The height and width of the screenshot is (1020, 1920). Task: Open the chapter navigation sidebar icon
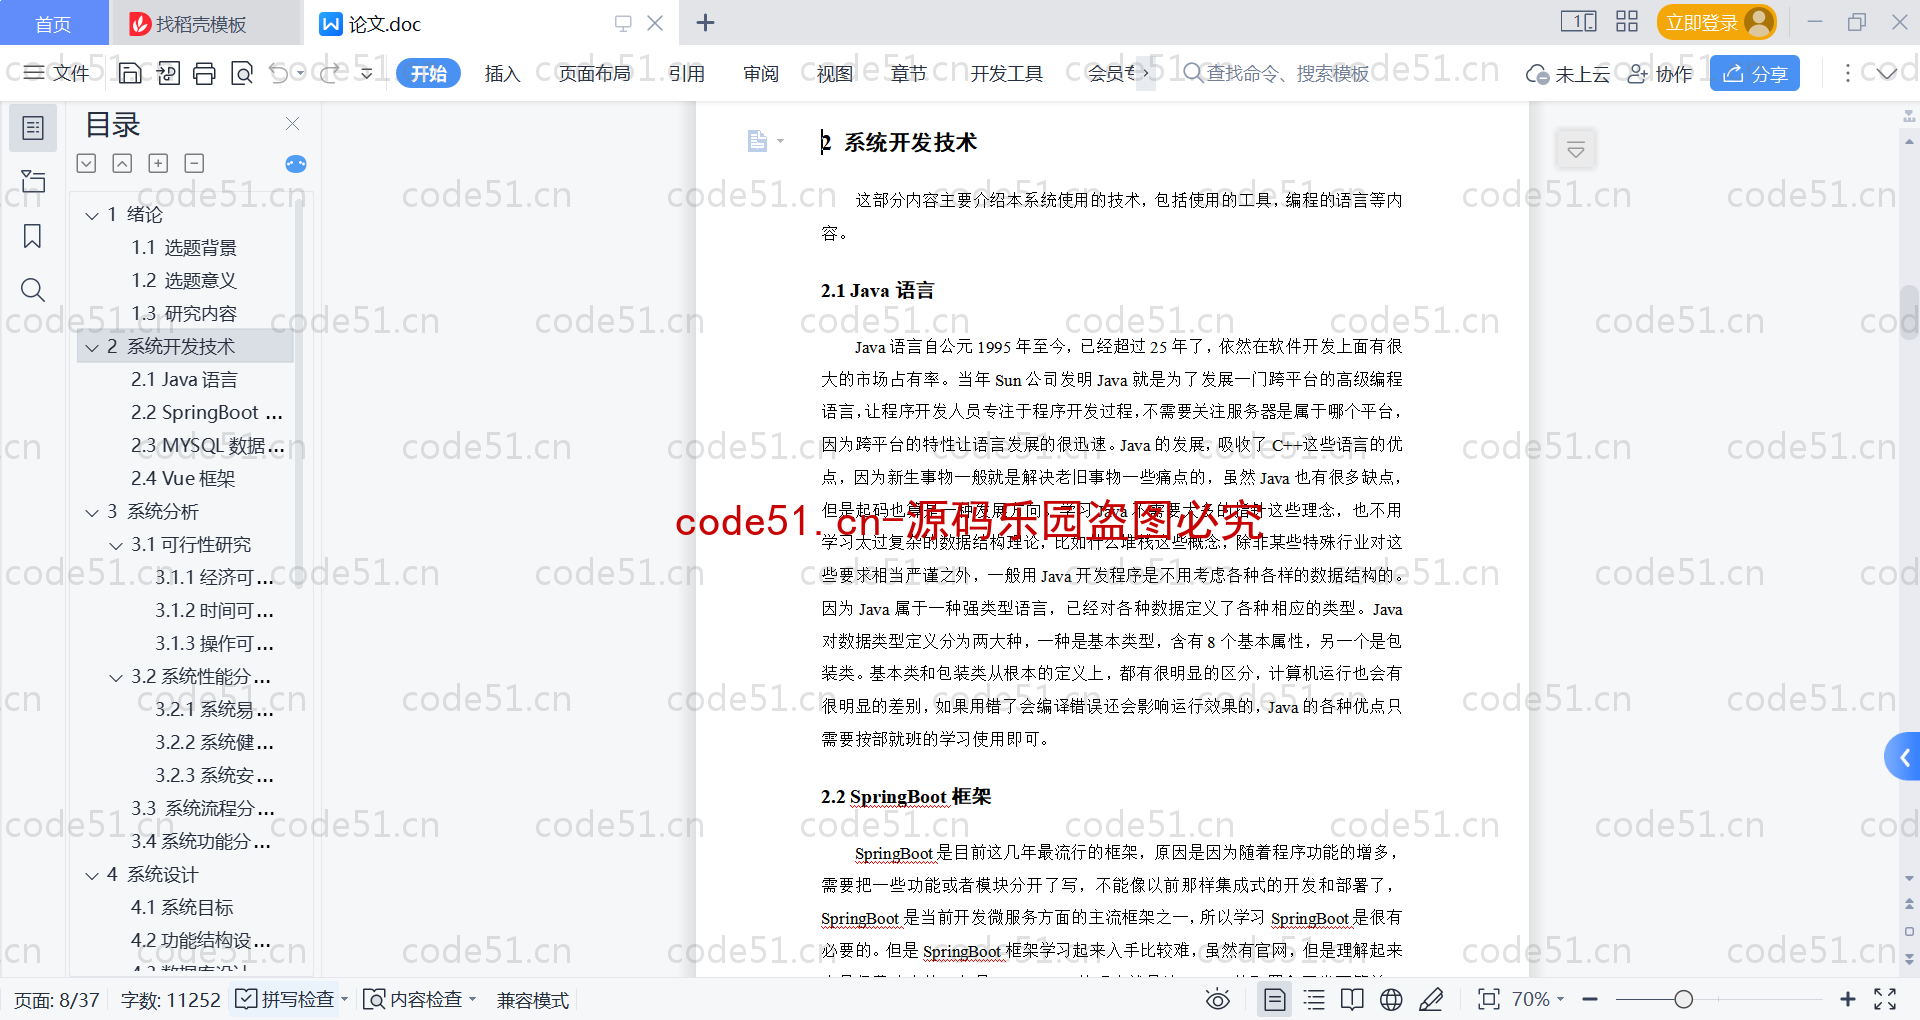33,181
